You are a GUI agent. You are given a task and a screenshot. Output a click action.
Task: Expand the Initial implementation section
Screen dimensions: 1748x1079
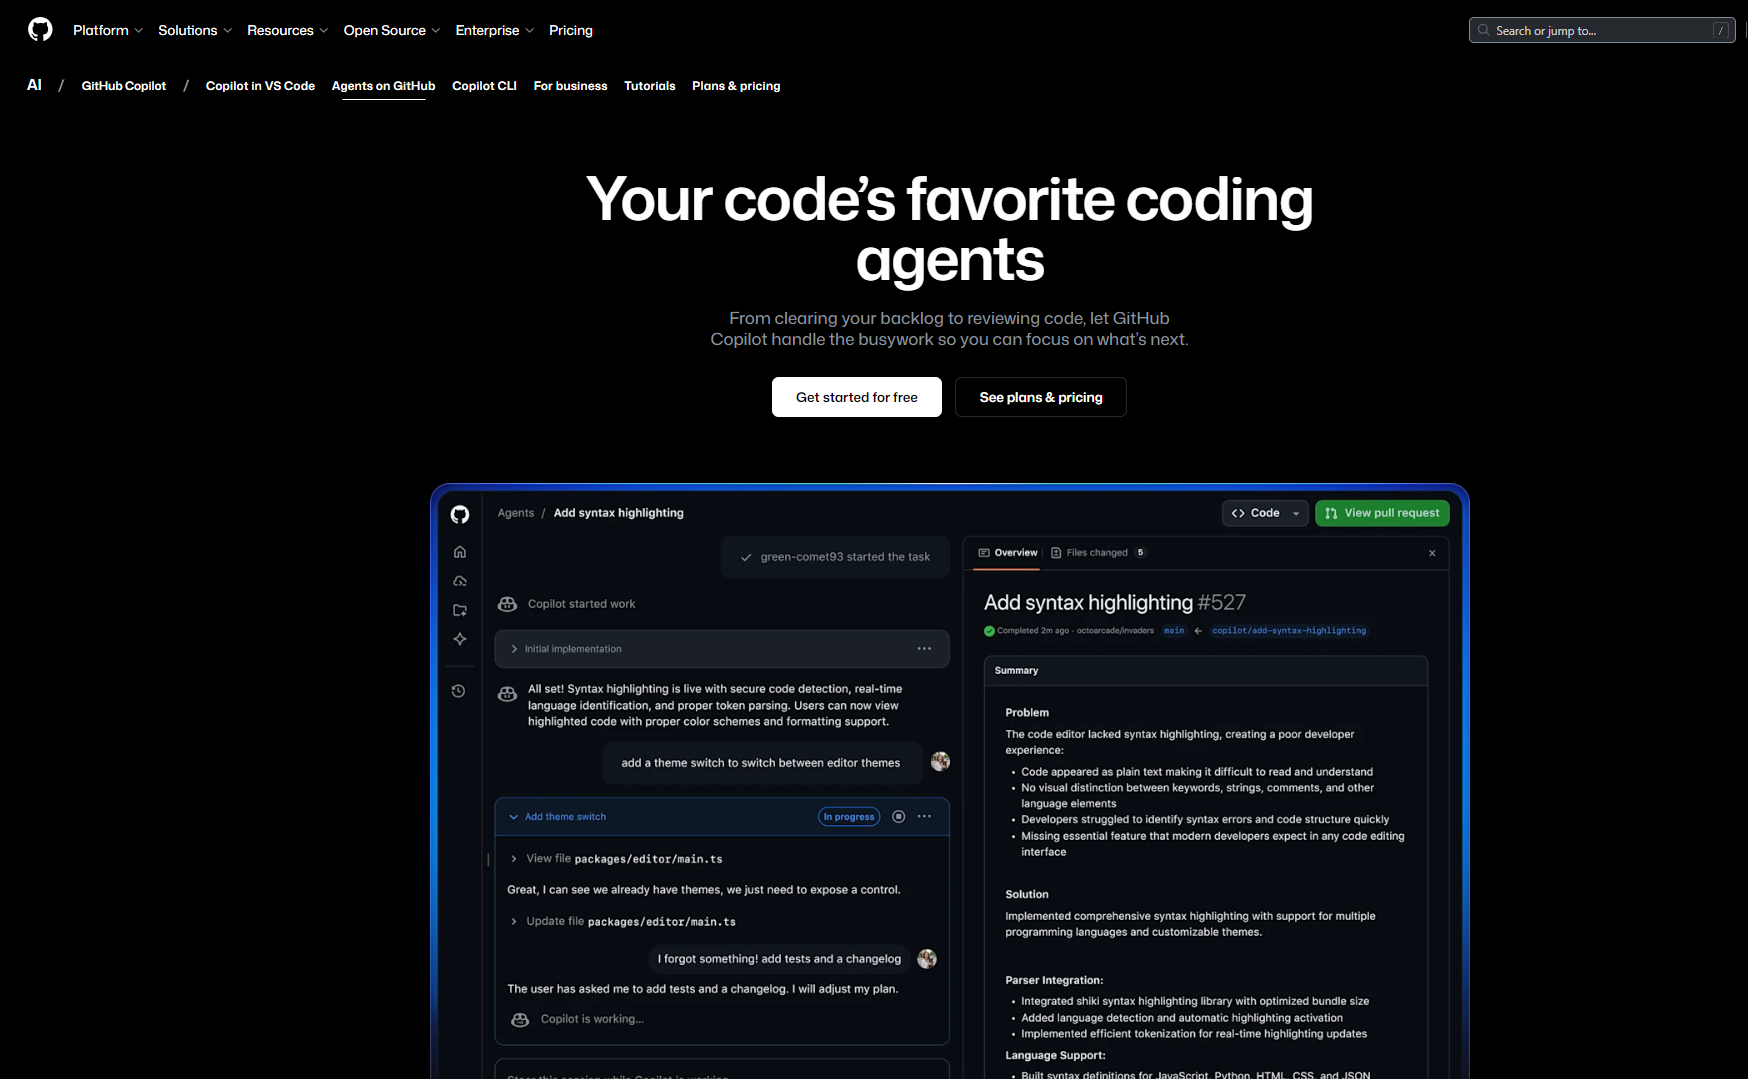point(514,648)
